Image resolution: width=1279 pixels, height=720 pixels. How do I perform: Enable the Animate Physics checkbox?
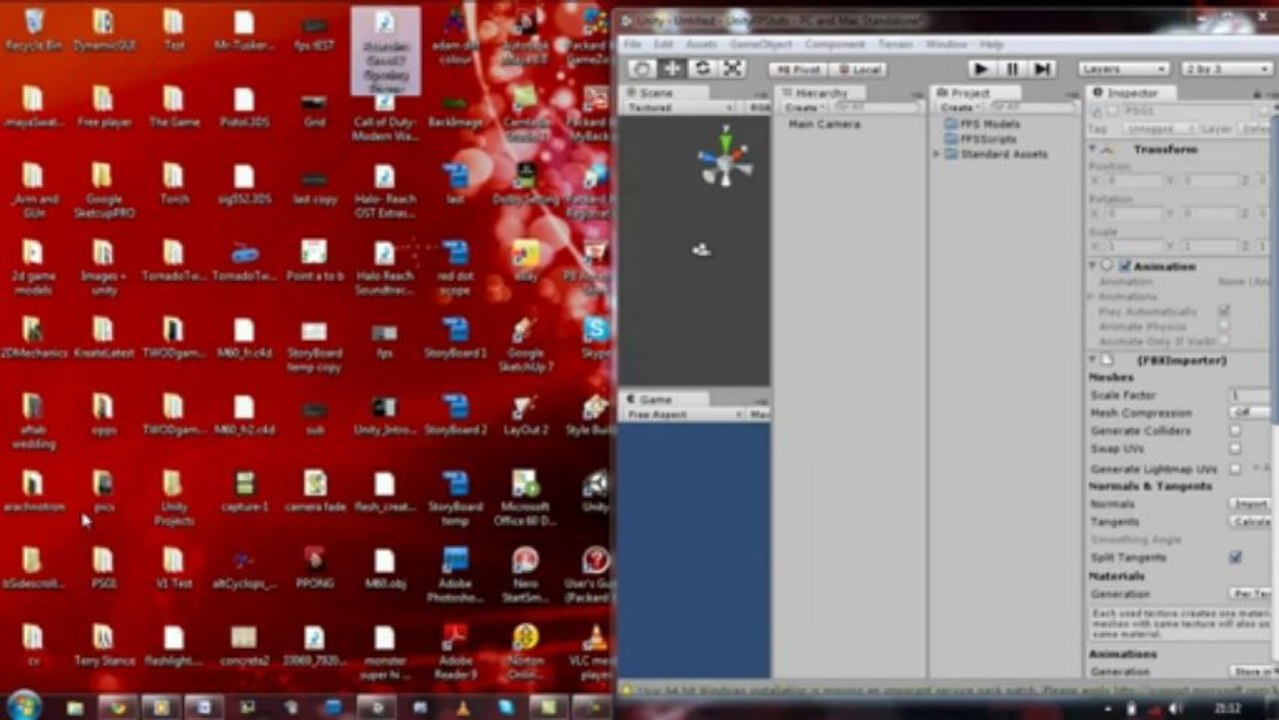[1224, 326]
